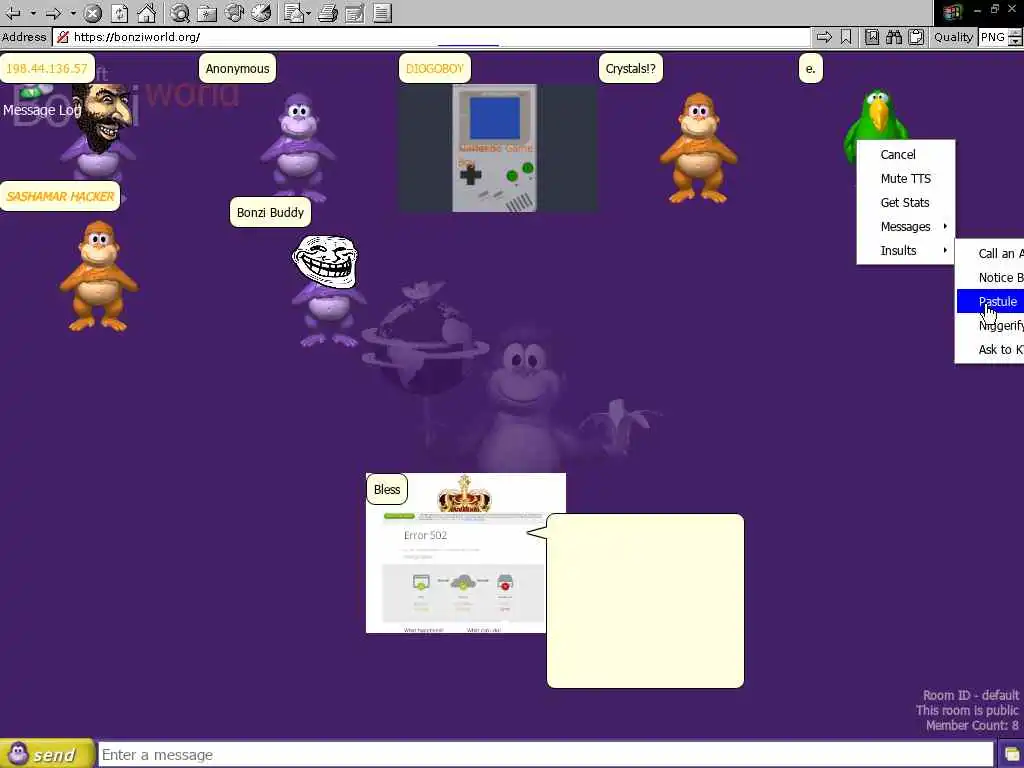Click the binoculars find icon

[x=894, y=37]
